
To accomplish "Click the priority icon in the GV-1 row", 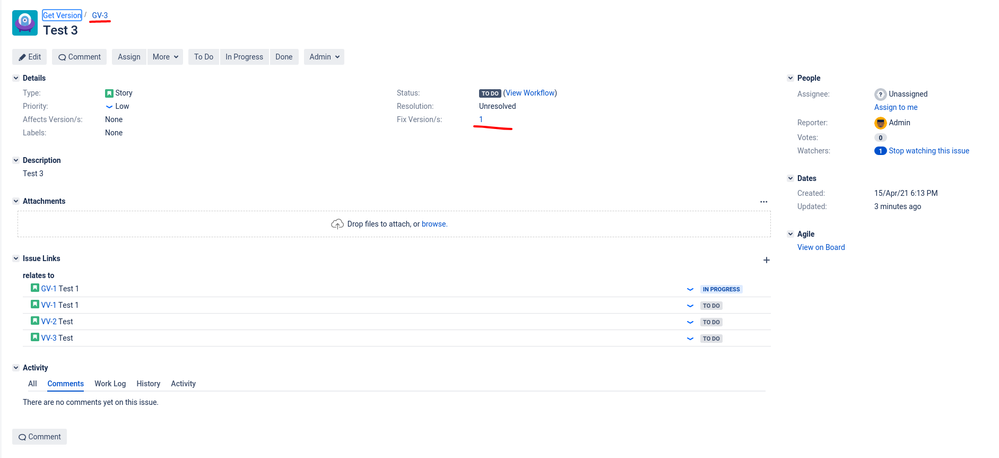I will (690, 289).
